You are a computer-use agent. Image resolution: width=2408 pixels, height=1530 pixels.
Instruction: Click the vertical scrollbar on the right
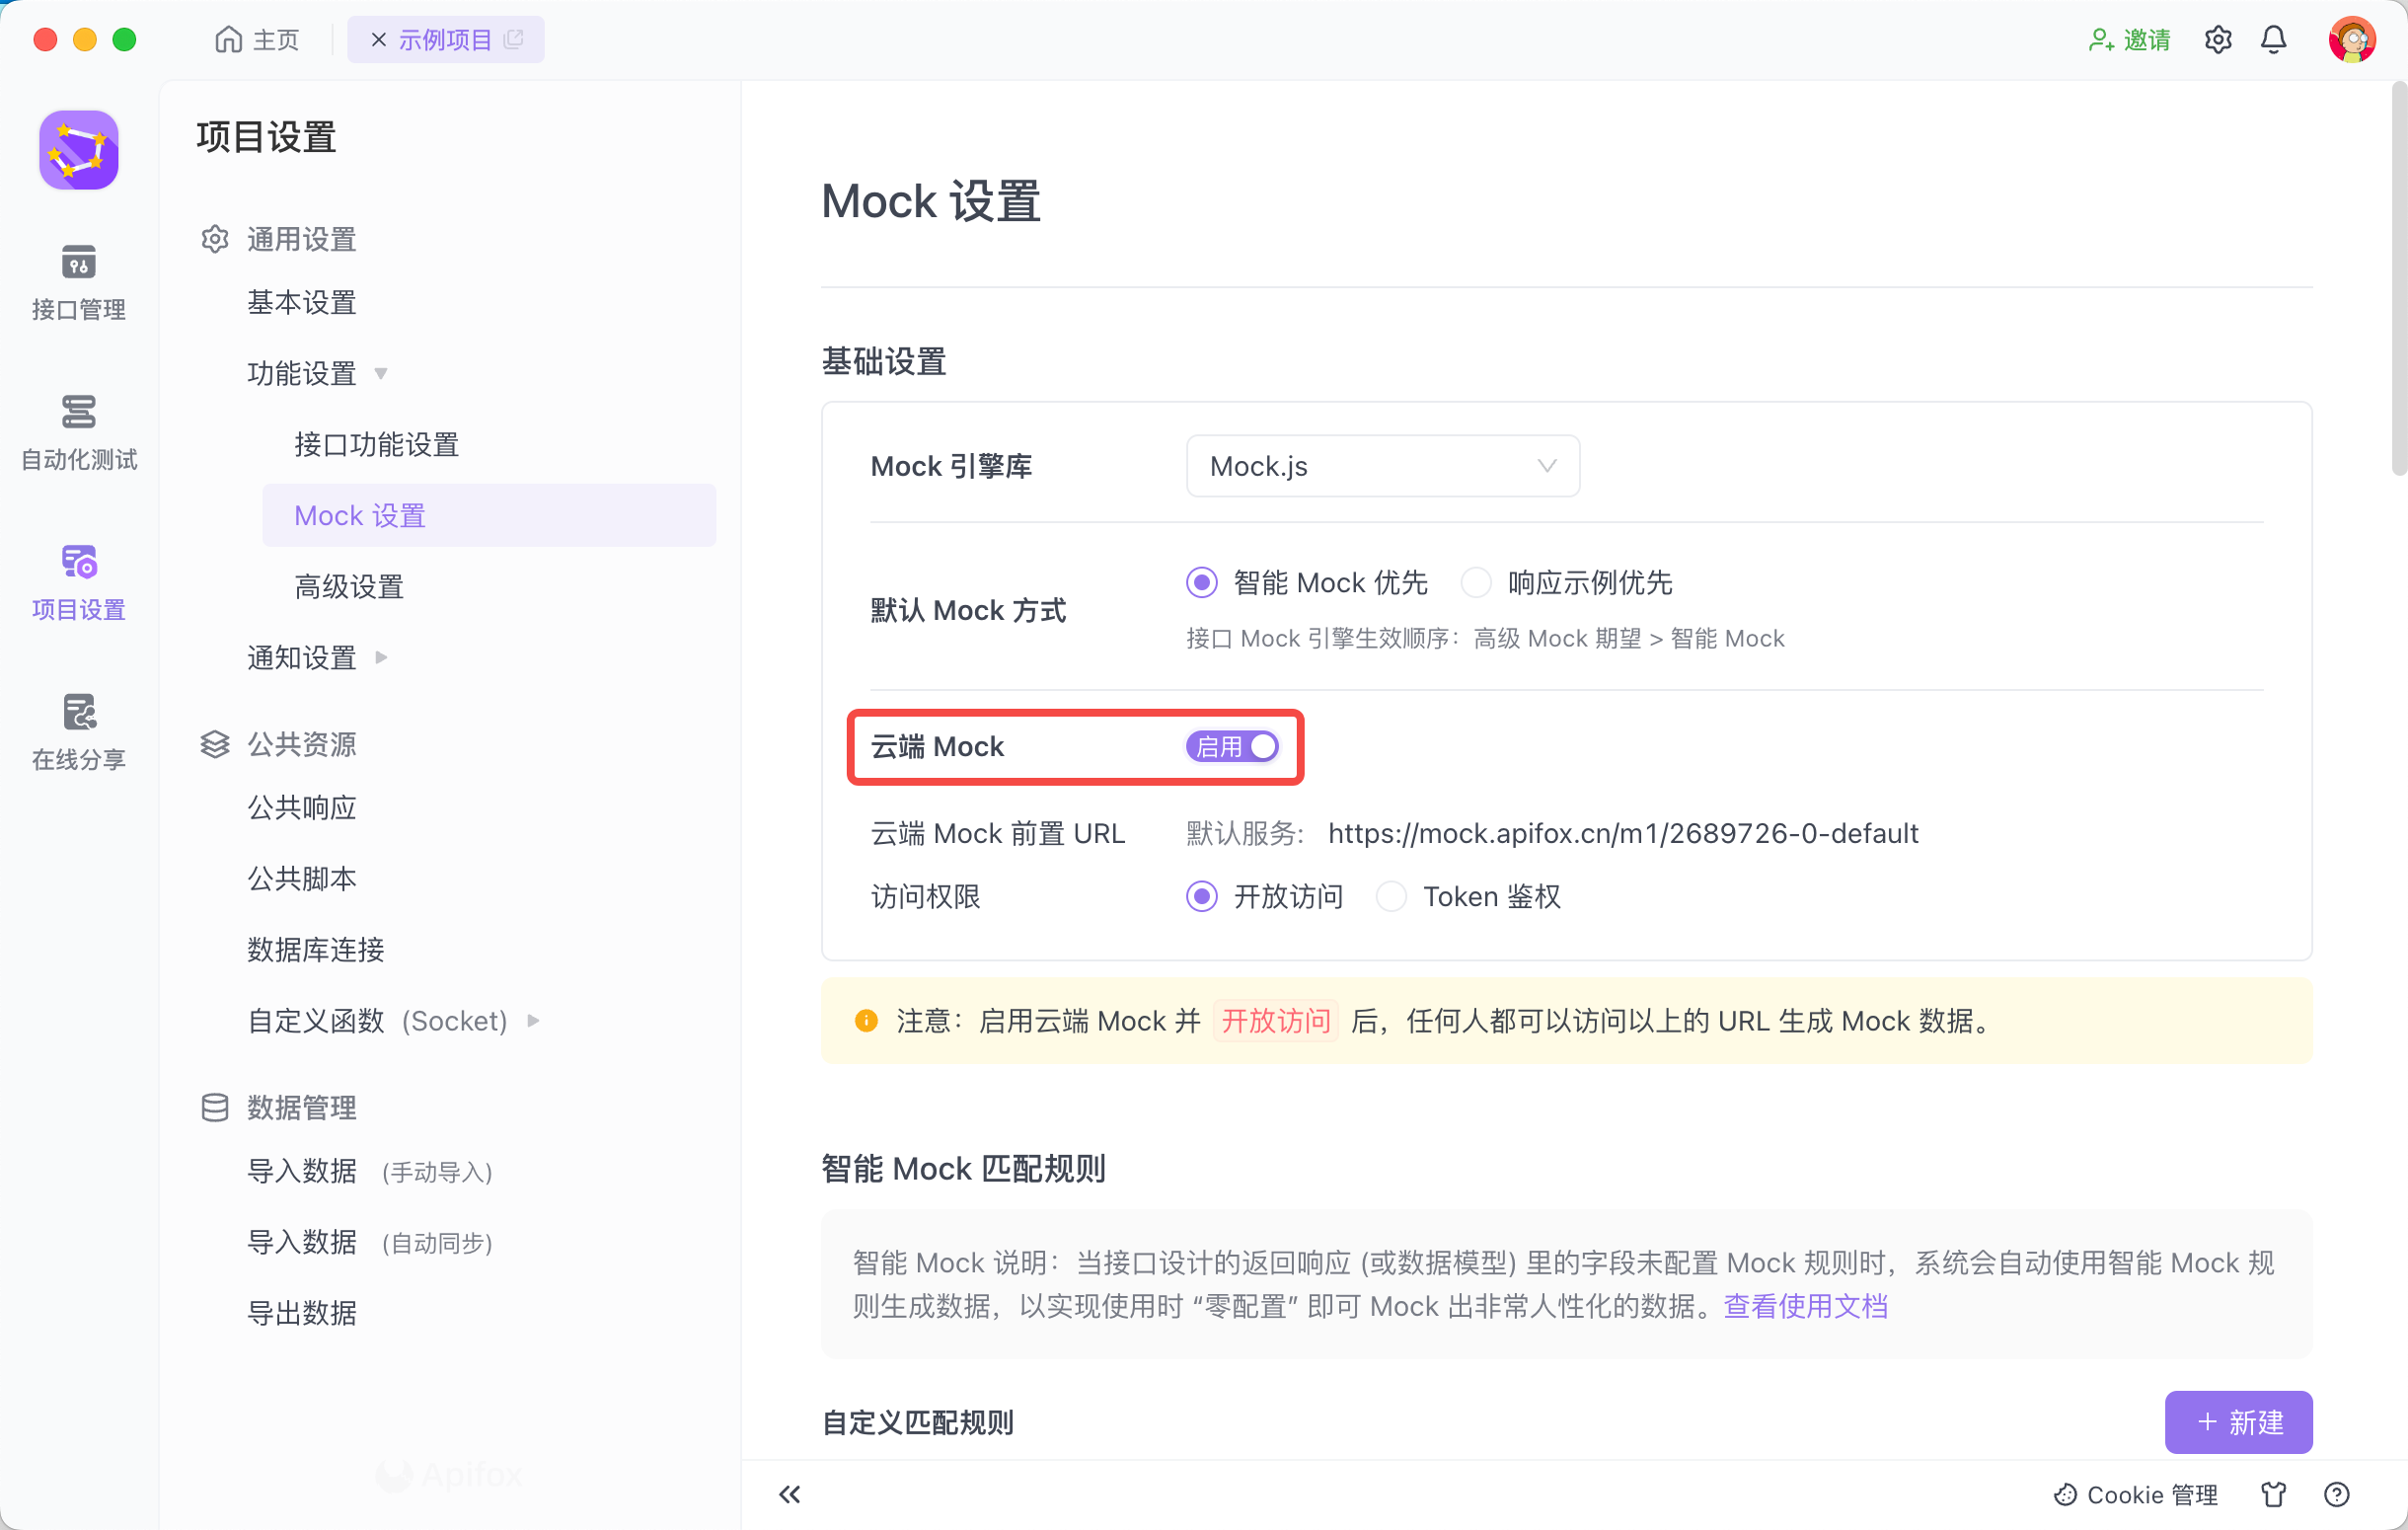pyautogui.click(x=2398, y=280)
